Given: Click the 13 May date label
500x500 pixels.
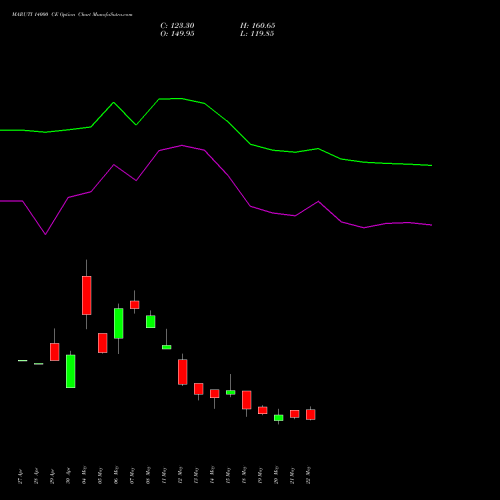Looking at the screenshot, I should point(196,475).
